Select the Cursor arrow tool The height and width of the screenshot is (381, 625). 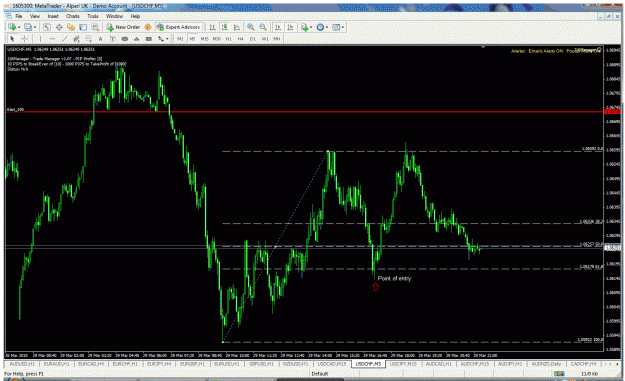(12, 39)
